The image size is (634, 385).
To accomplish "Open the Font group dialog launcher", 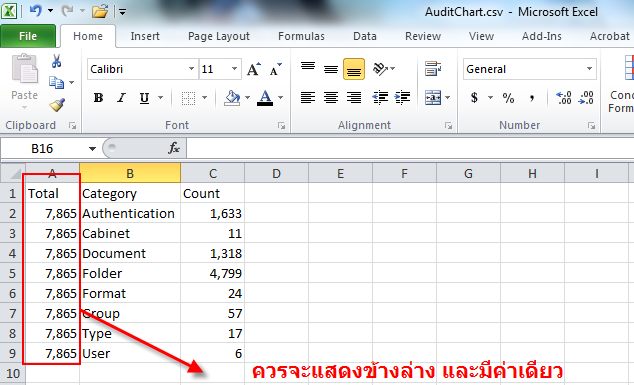I will (x=281, y=126).
